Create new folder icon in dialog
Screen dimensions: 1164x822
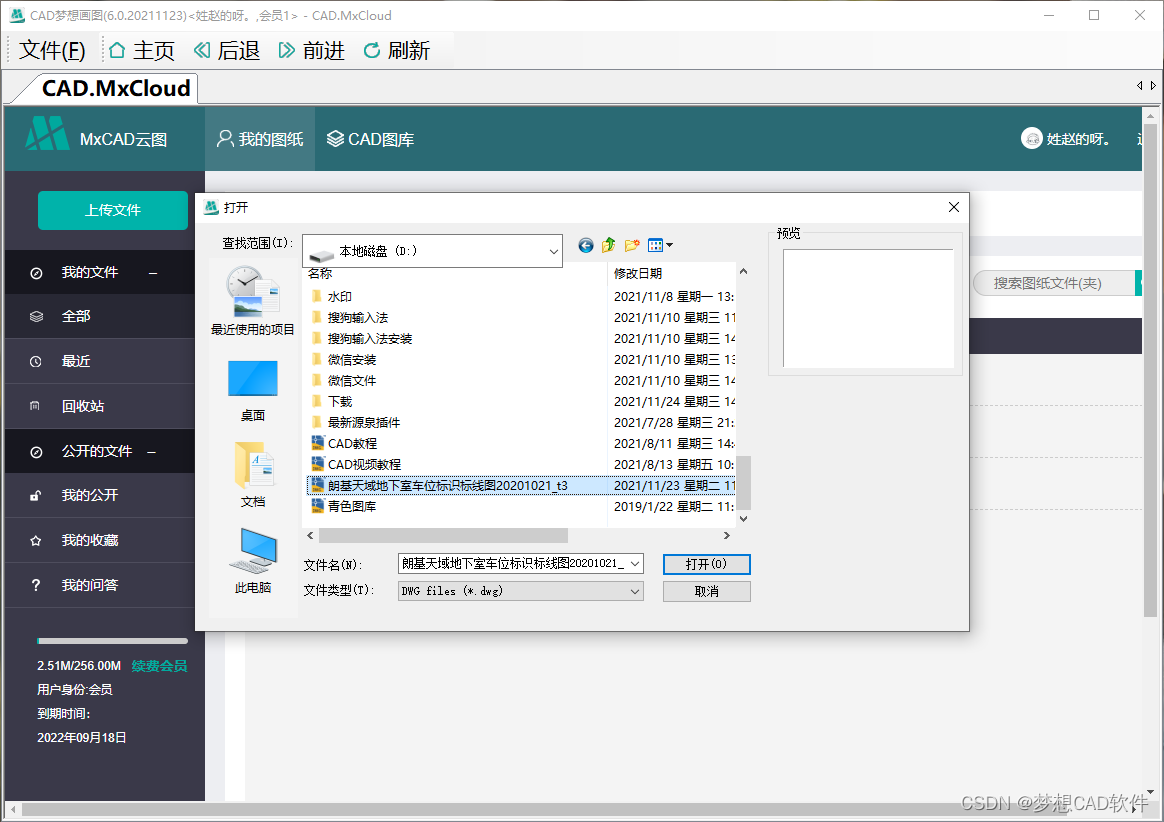(x=632, y=245)
